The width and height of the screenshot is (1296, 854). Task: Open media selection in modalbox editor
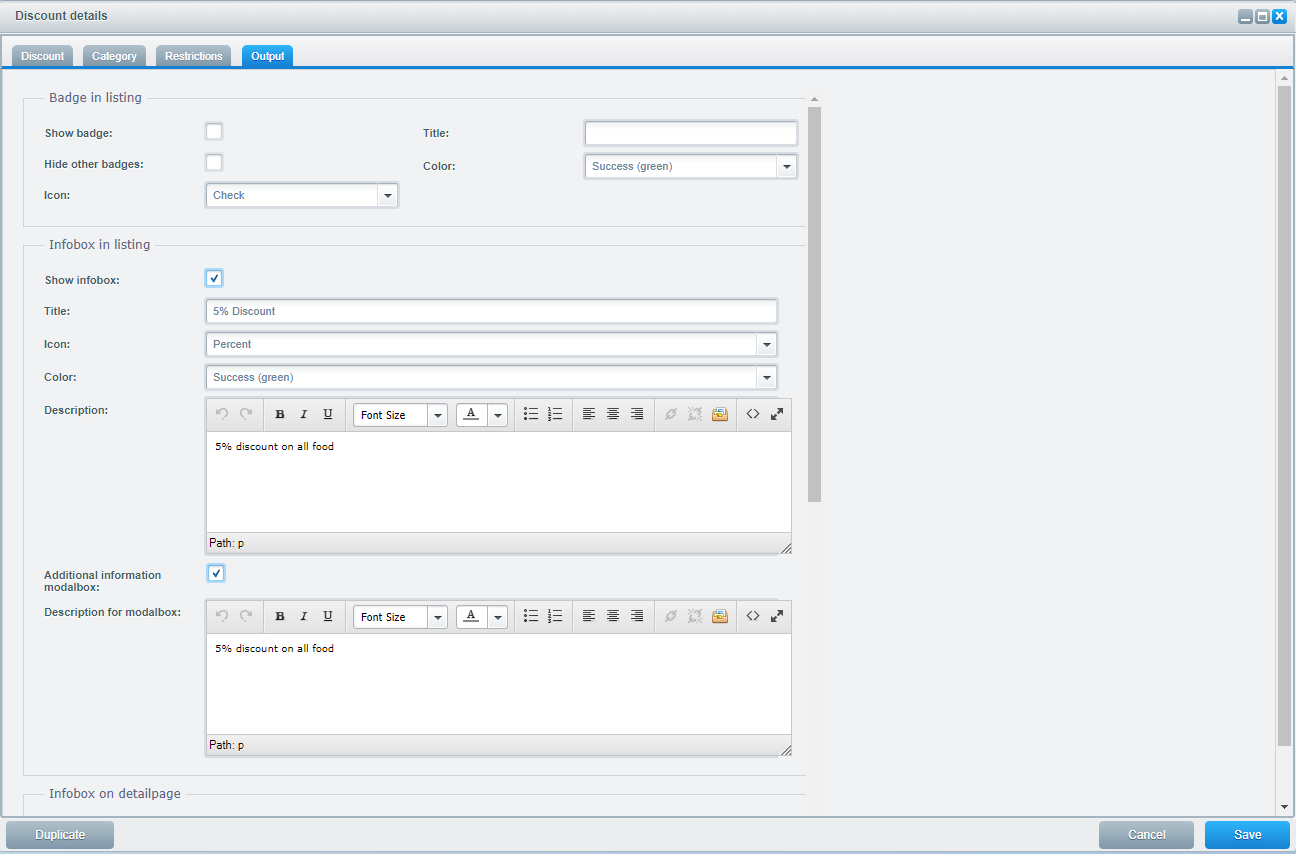coord(719,617)
